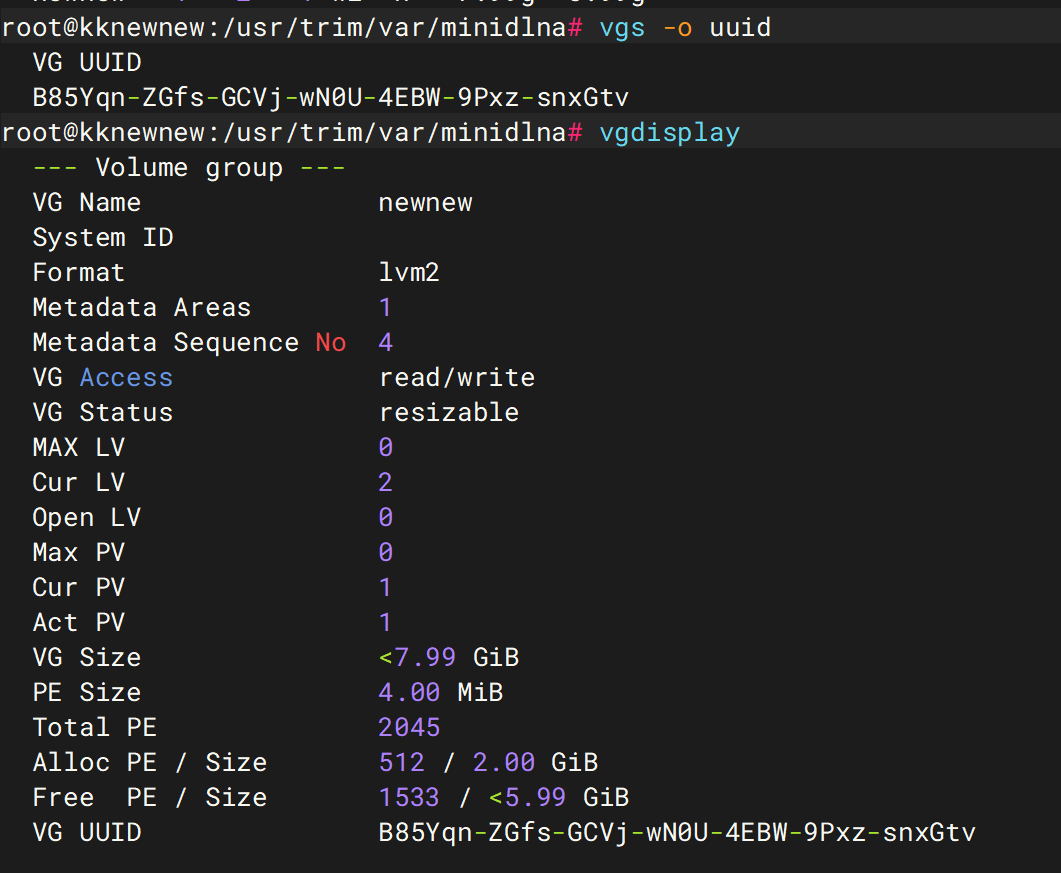This screenshot has height=873, width=1061.
Task: Click the VG Status value resizable
Action: [449, 413]
